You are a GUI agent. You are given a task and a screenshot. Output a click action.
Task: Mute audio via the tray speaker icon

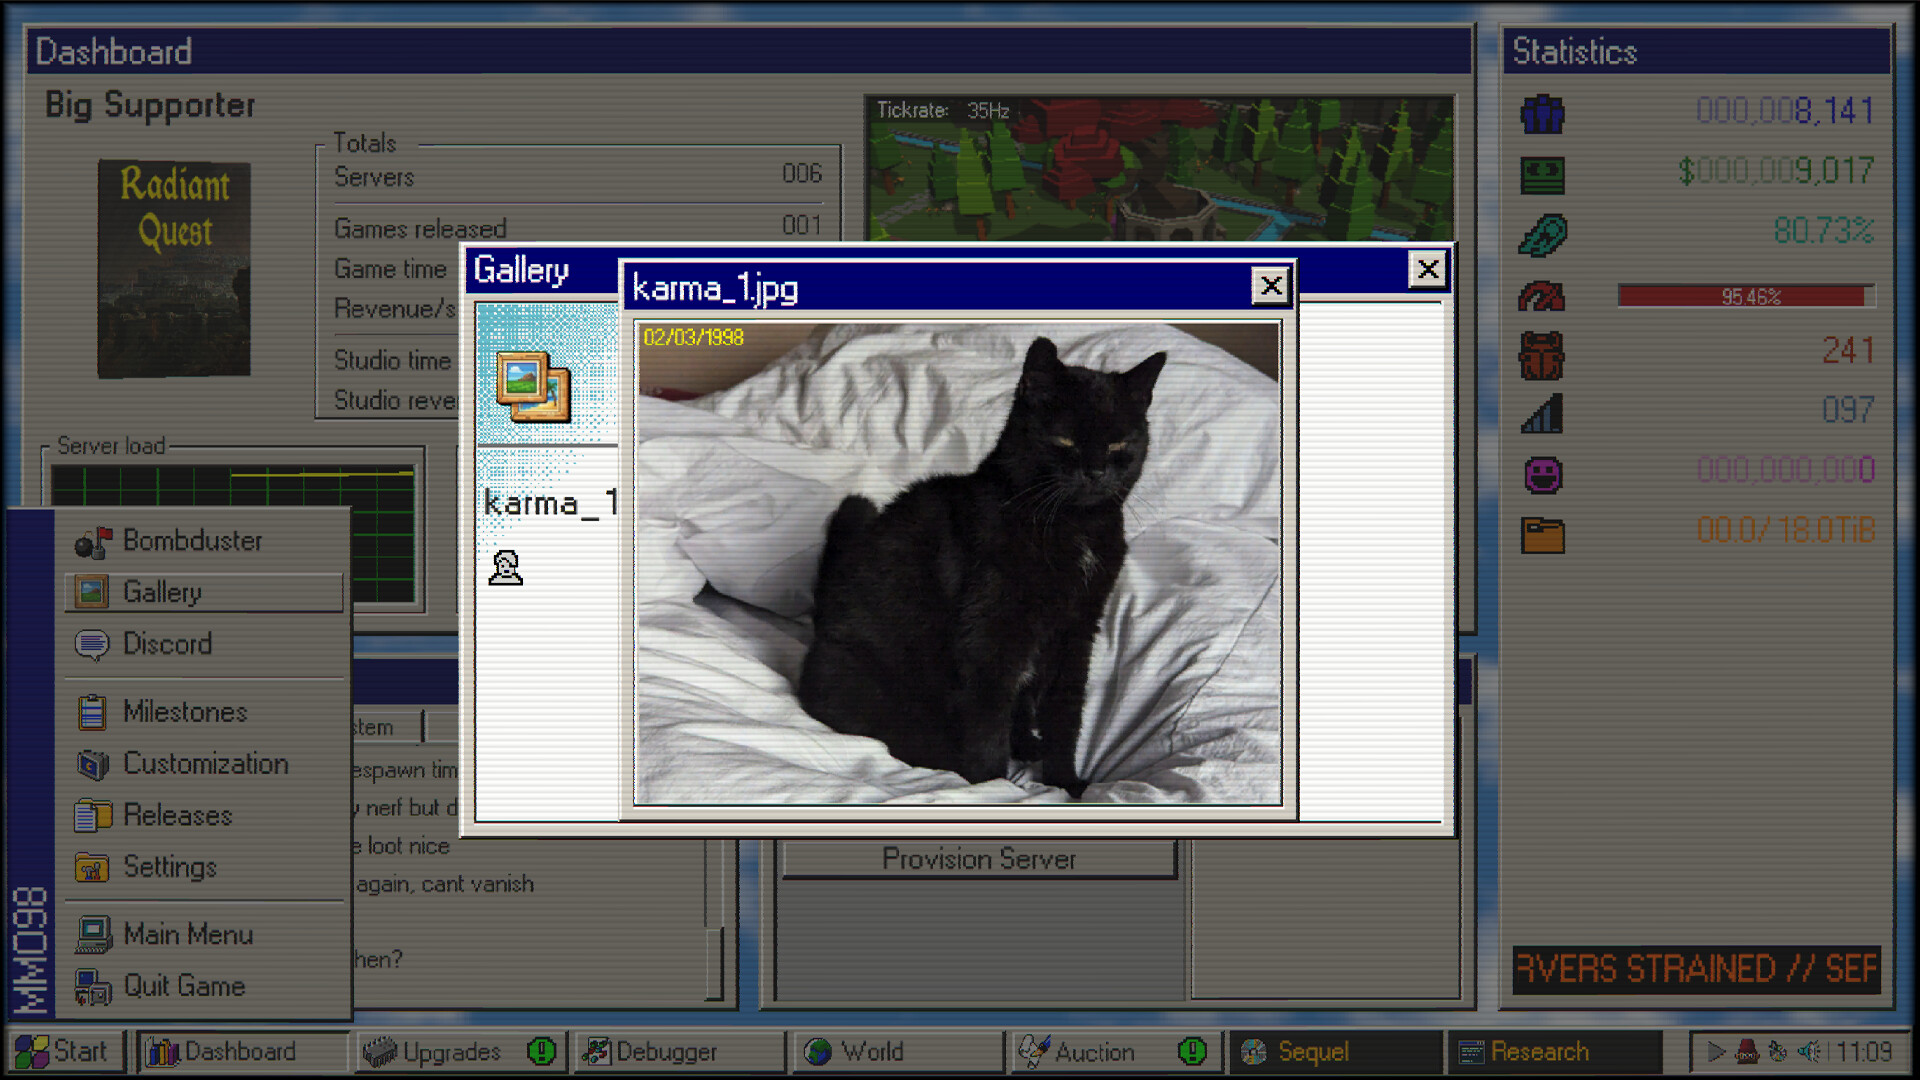tap(1810, 1052)
